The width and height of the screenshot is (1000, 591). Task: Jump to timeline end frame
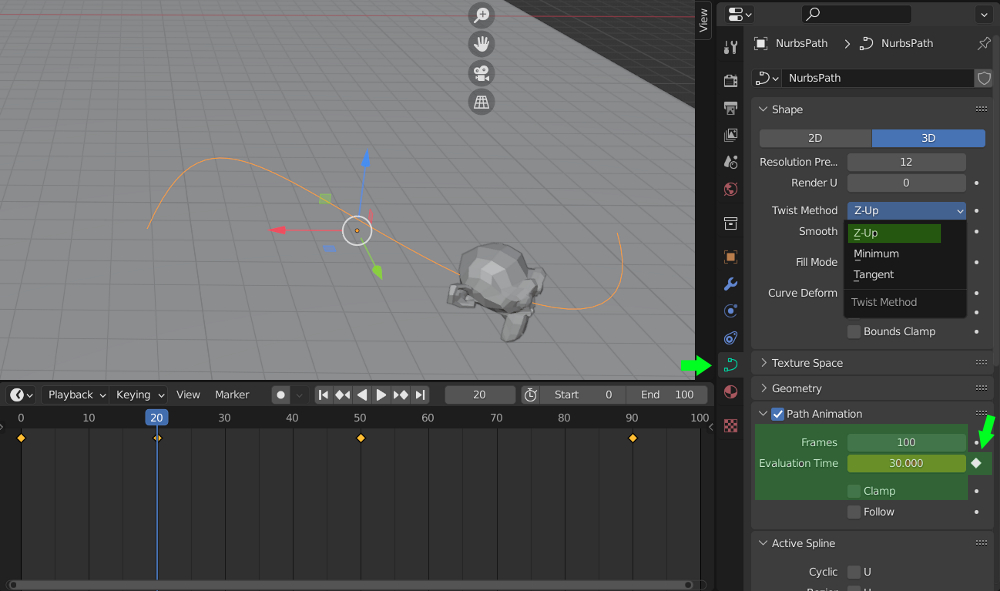[x=420, y=395]
